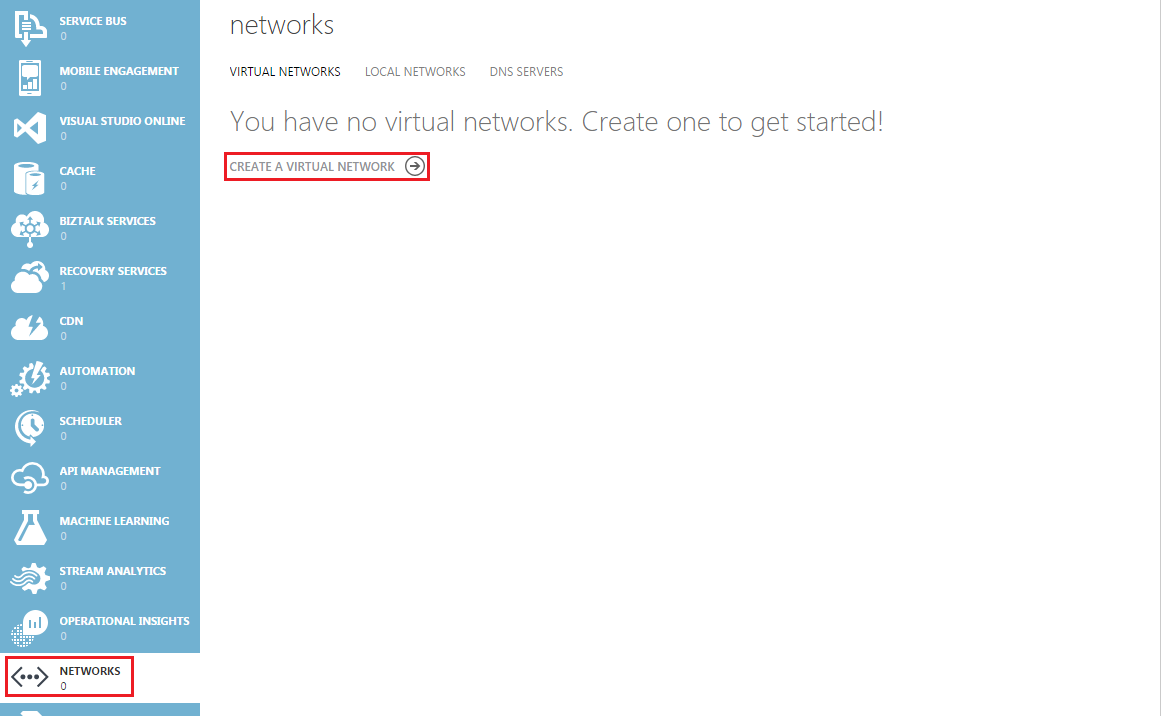
Task: Click the arrow circle beside Create a Virtual Network
Action: point(415,167)
